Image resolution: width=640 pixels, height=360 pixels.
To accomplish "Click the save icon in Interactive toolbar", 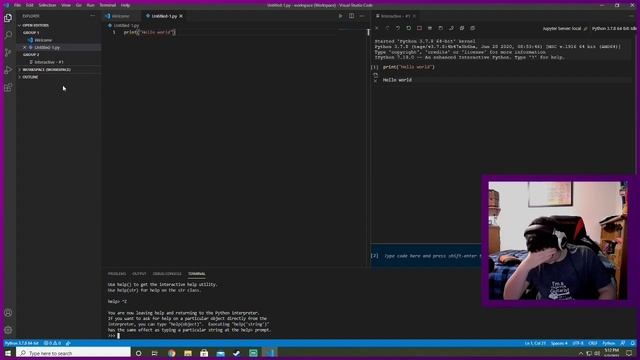I will [x=440, y=28].
